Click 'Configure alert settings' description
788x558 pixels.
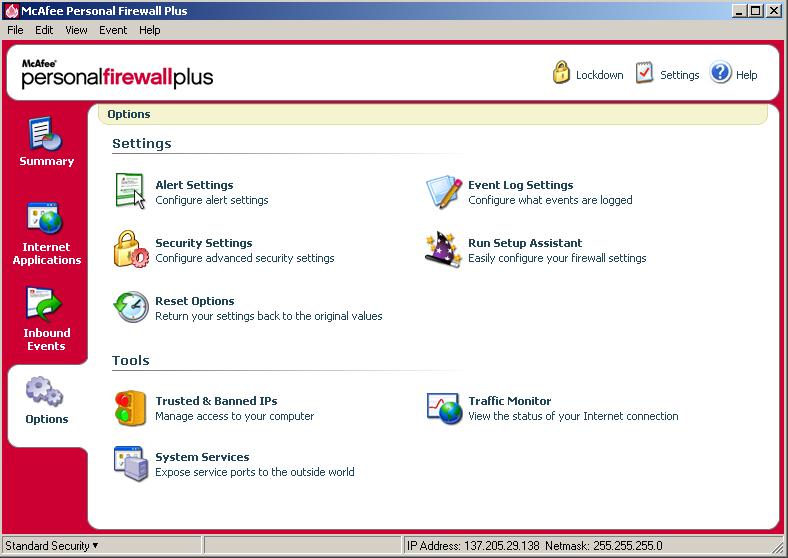pos(212,200)
